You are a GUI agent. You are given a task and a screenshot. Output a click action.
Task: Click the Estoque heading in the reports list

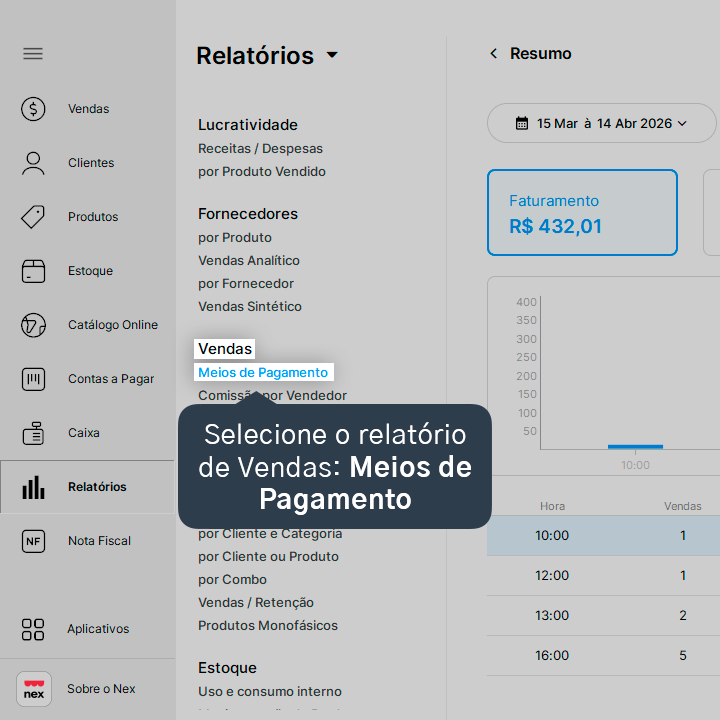(x=227, y=668)
